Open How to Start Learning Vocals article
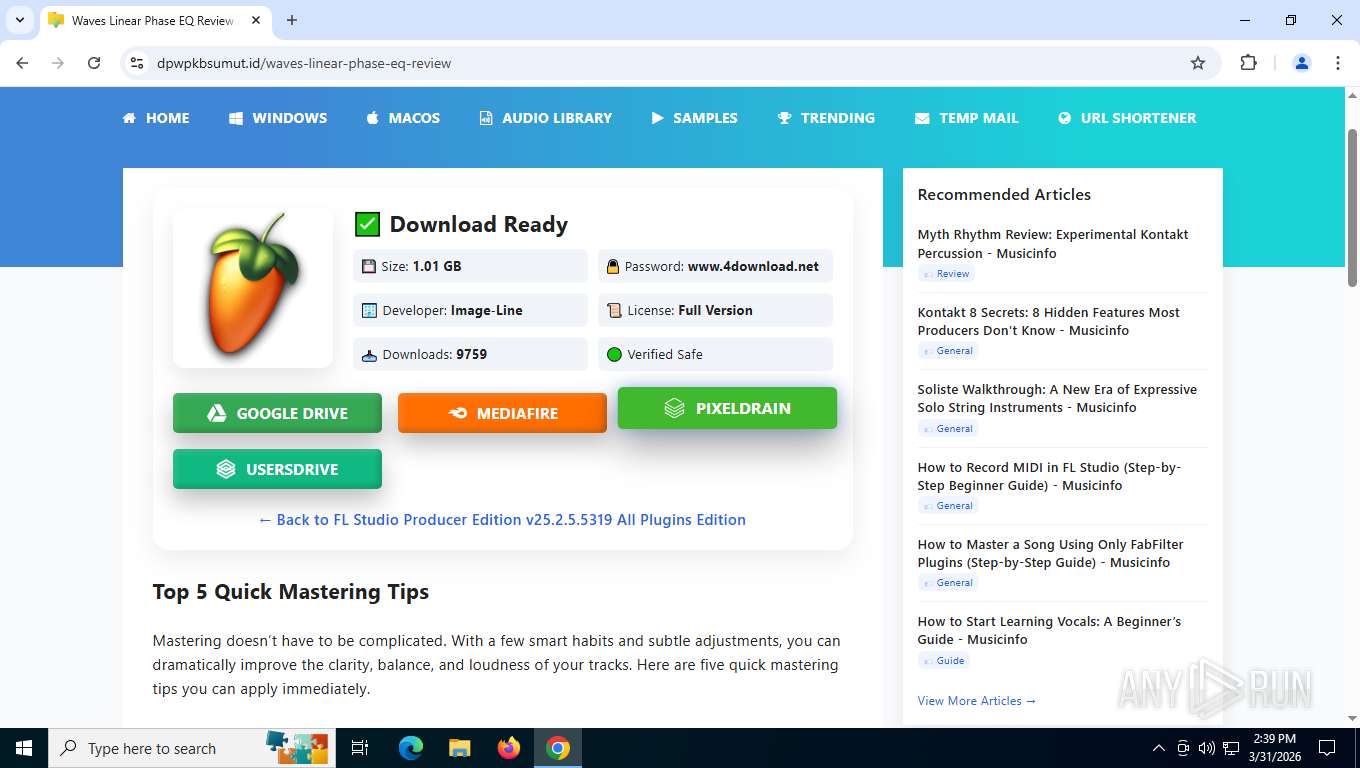Image resolution: width=1360 pixels, height=768 pixels. pos(1049,630)
